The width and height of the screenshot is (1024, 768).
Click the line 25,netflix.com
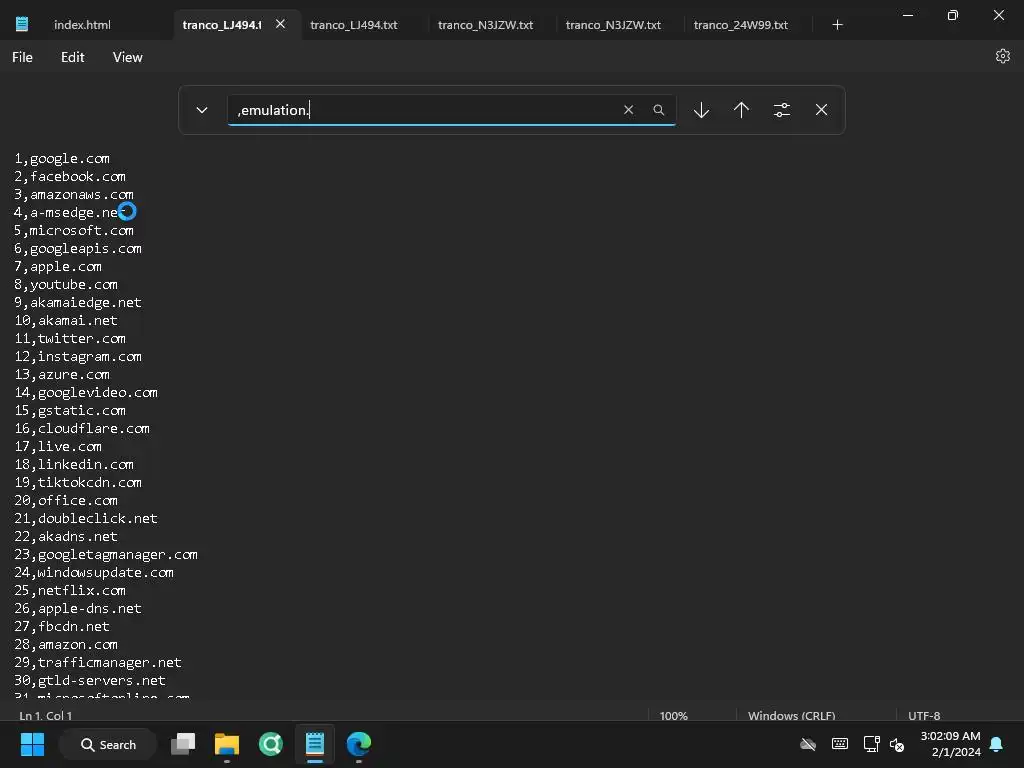[x=70, y=590]
